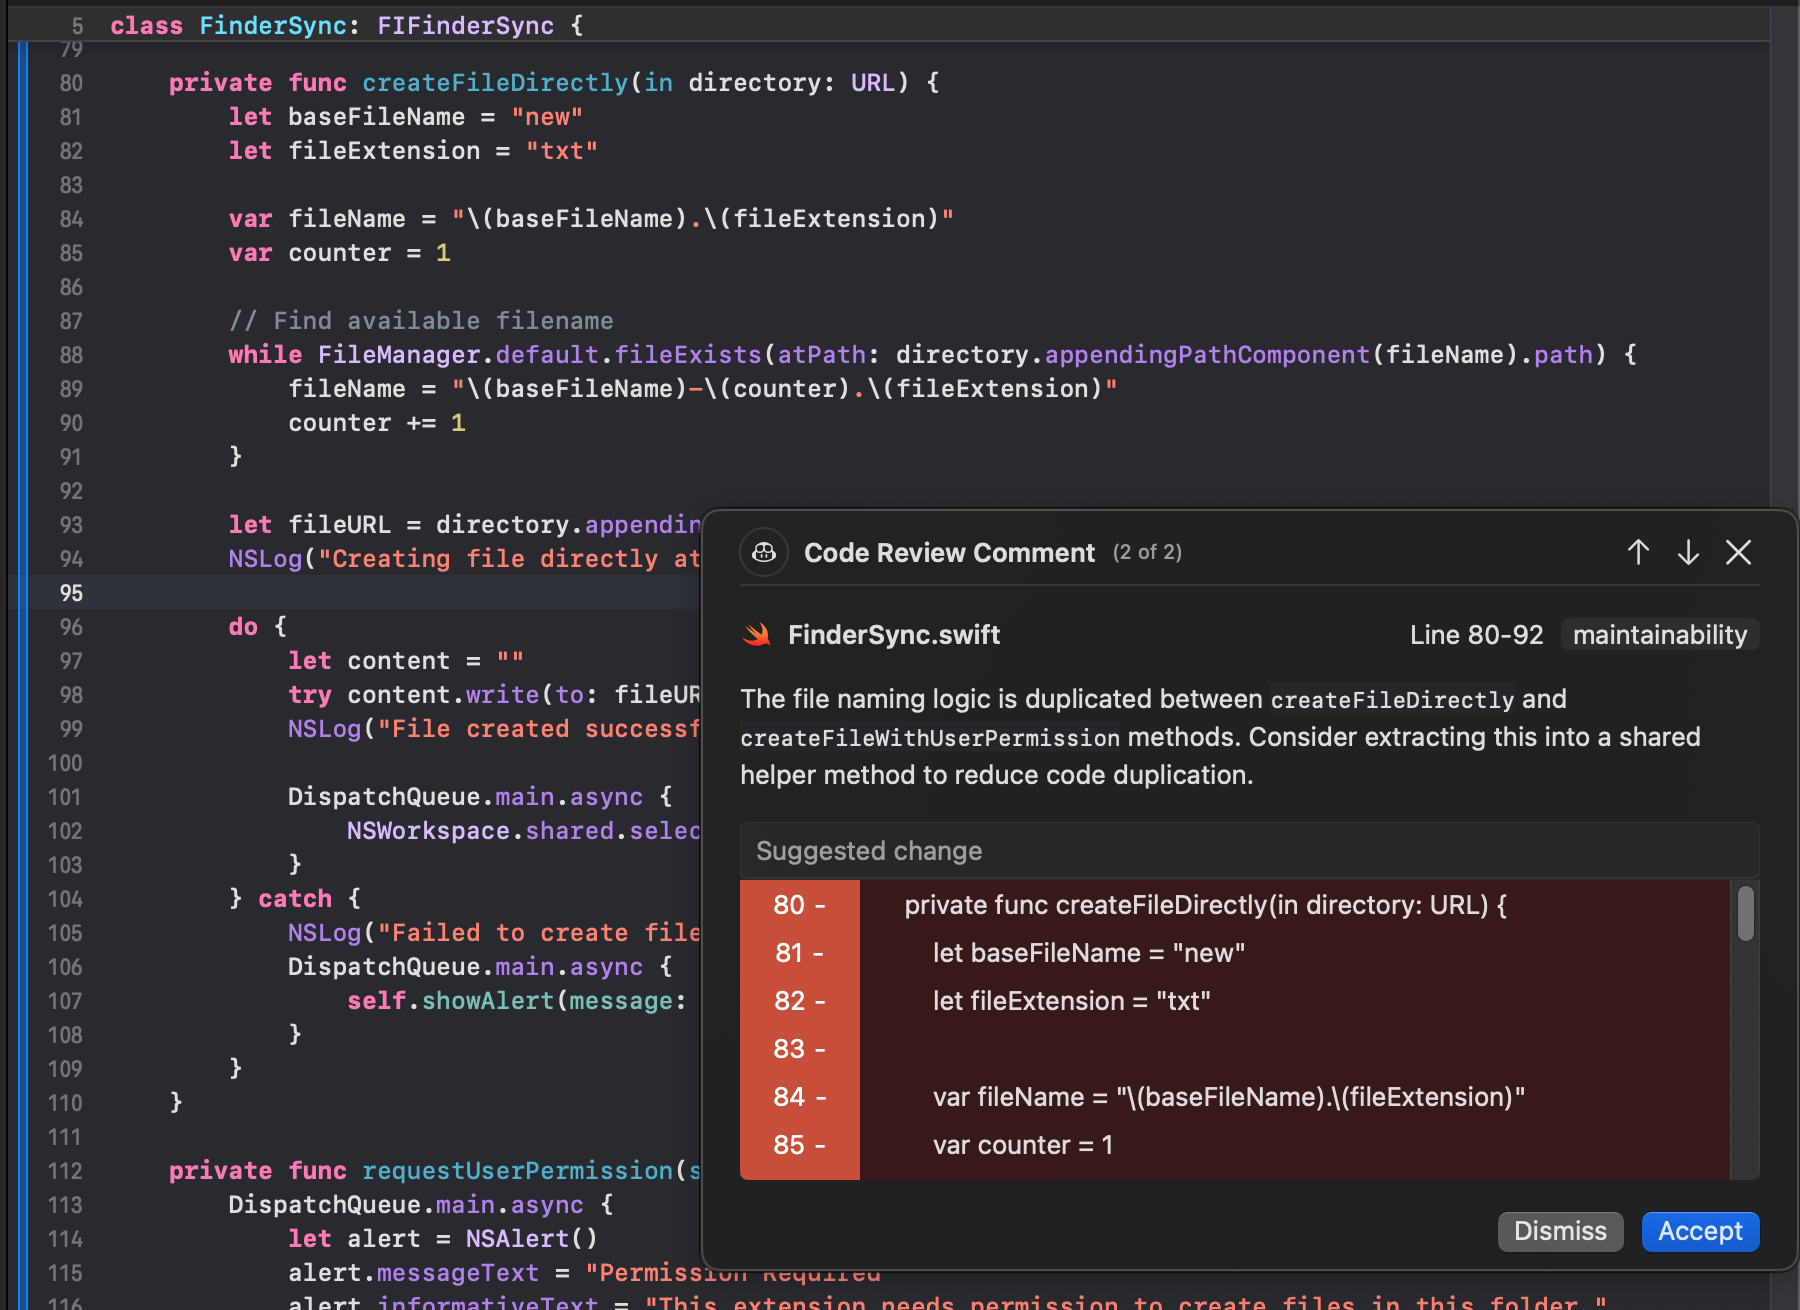This screenshot has height=1310, width=1800.
Task: Click the red deletion marker on line 80
Action: click(799, 905)
